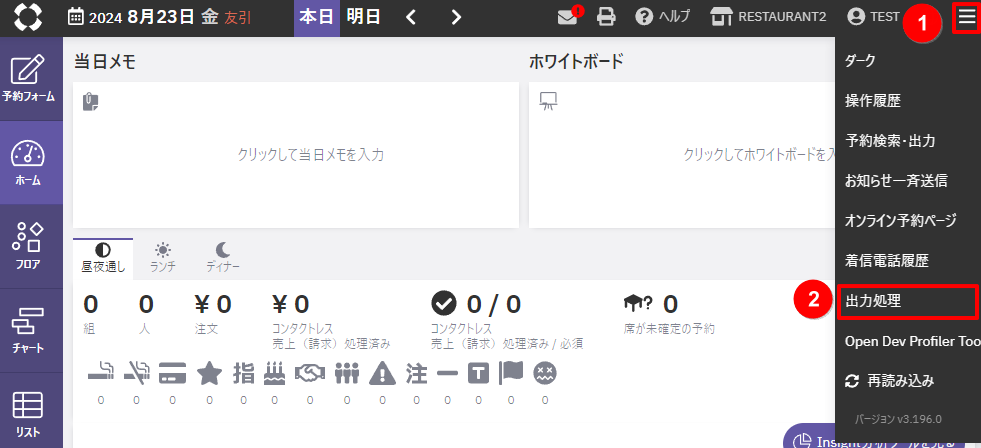Open 操作履歴 menu entry
This screenshot has width=981, height=448.
pos(873,101)
